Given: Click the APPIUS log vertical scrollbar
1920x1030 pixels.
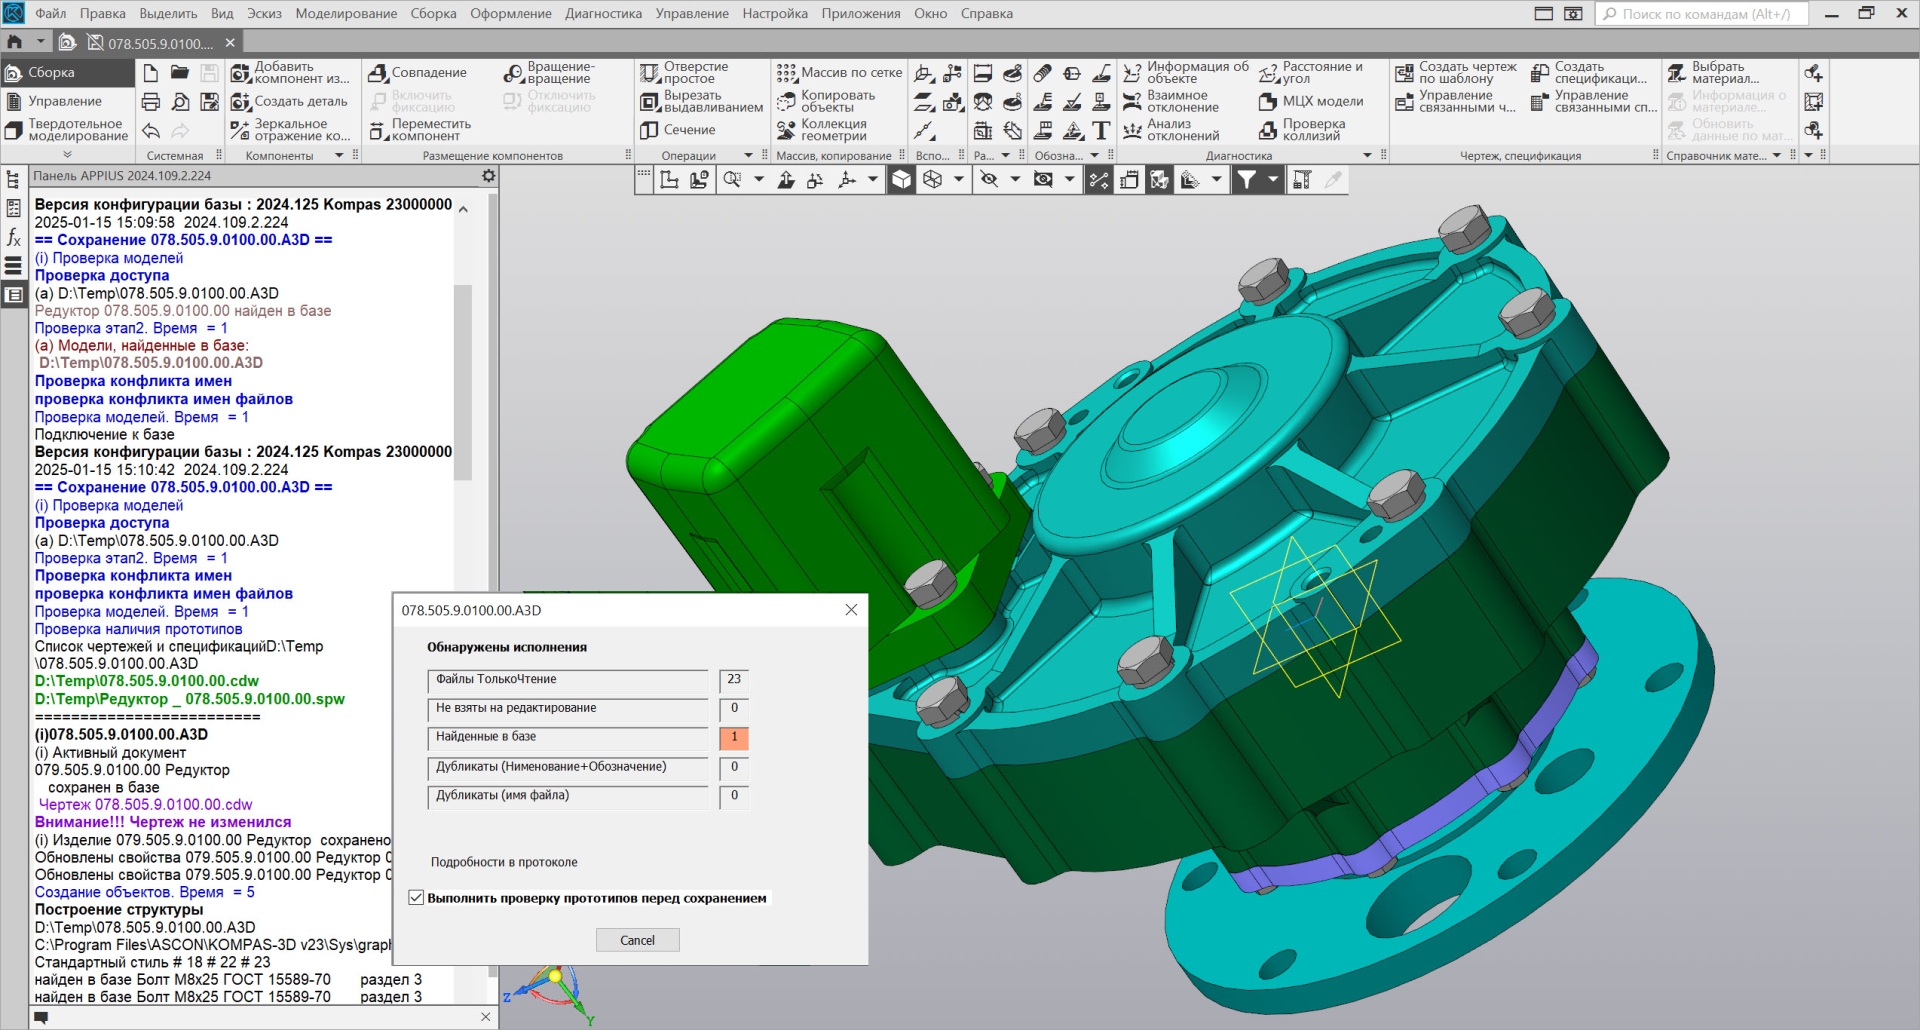Looking at the screenshot, I should coord(463,383).
